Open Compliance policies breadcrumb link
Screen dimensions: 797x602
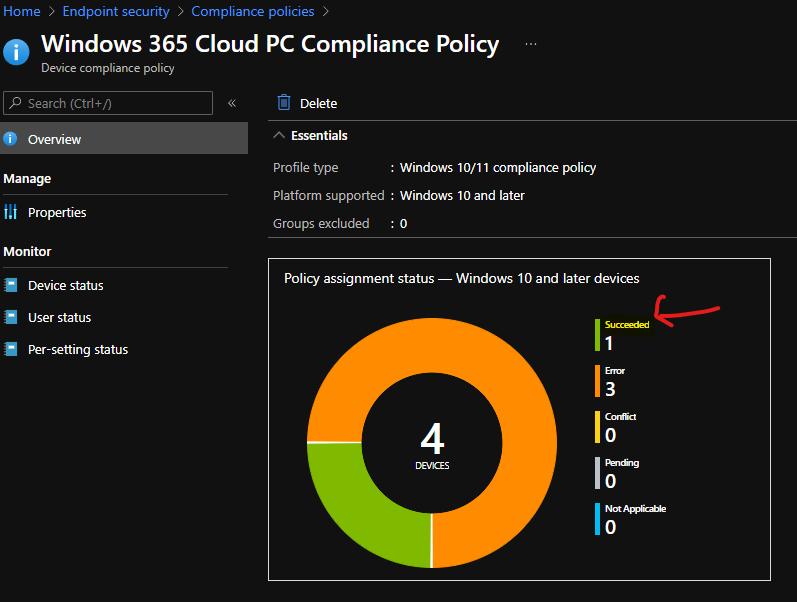253,11
